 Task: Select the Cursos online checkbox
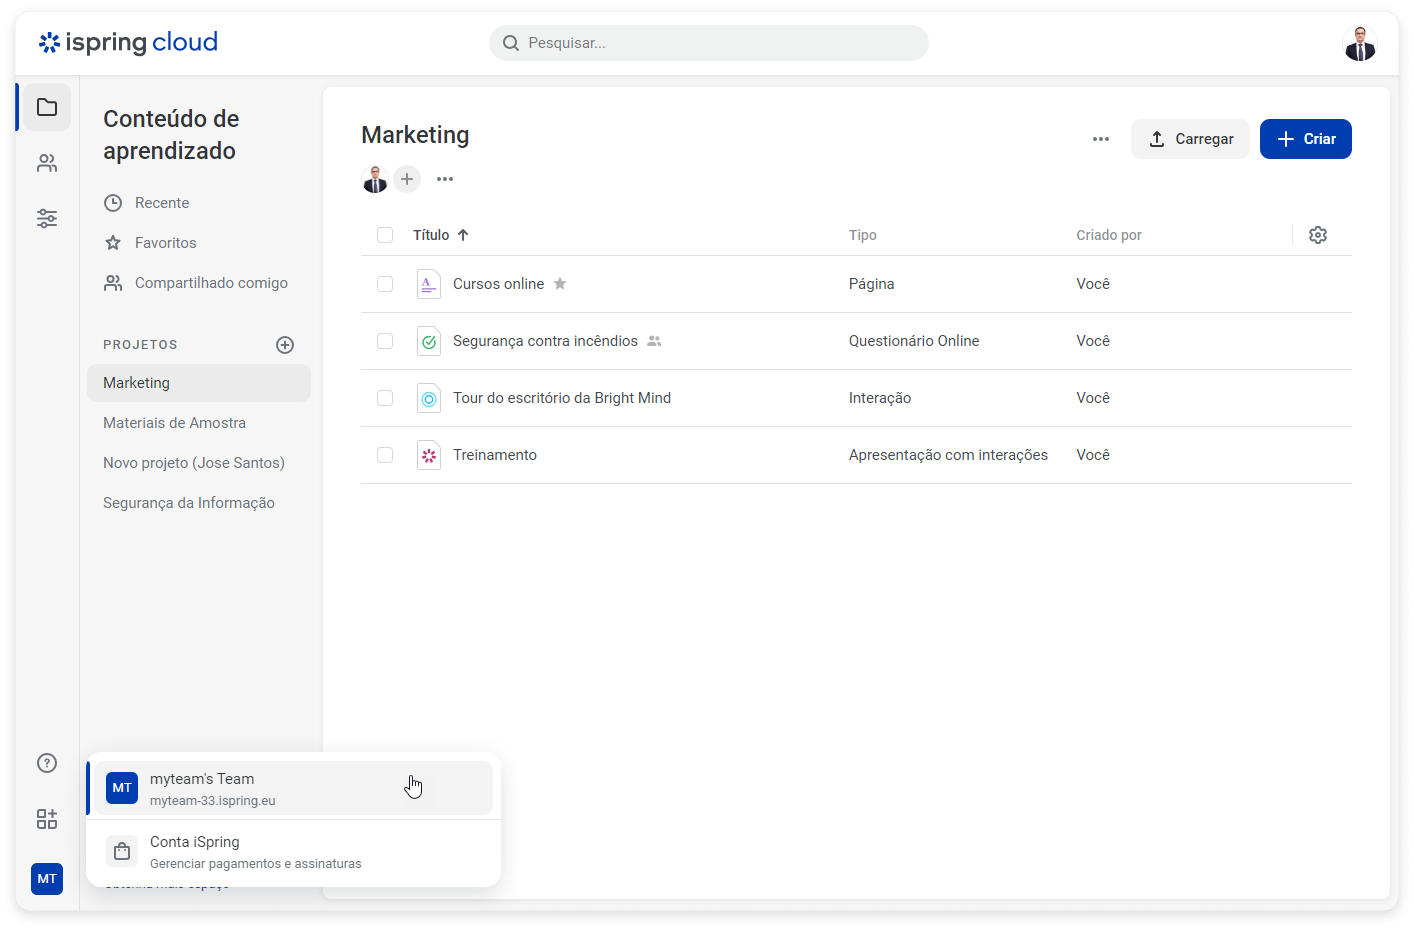click(x=385, y=284)
